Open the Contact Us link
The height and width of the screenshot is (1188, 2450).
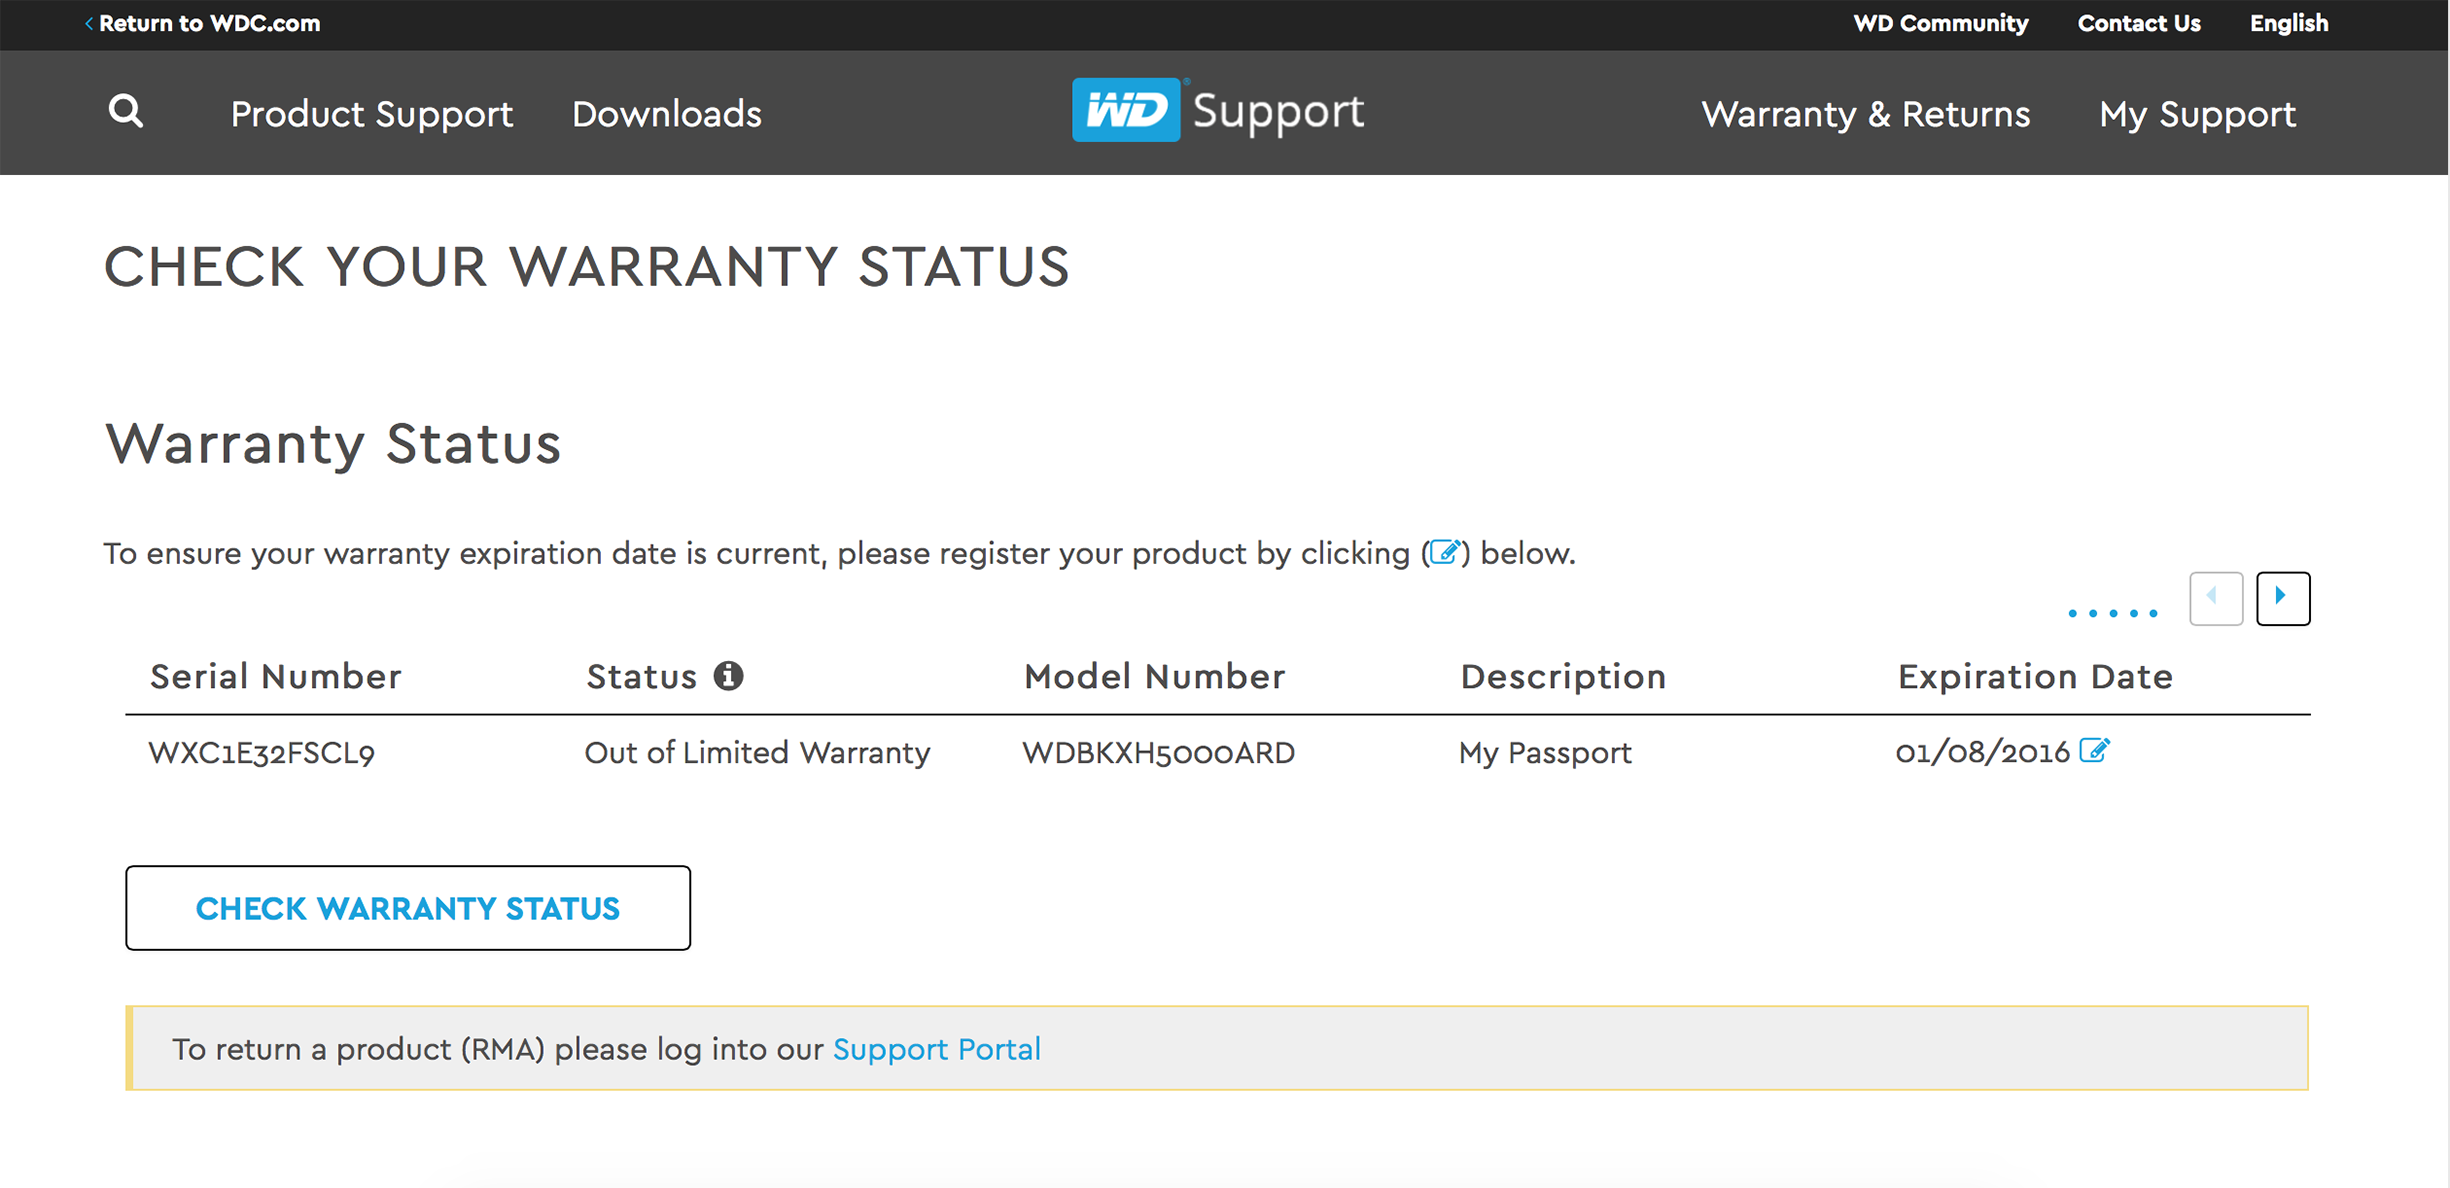(x=2138, y=23)
